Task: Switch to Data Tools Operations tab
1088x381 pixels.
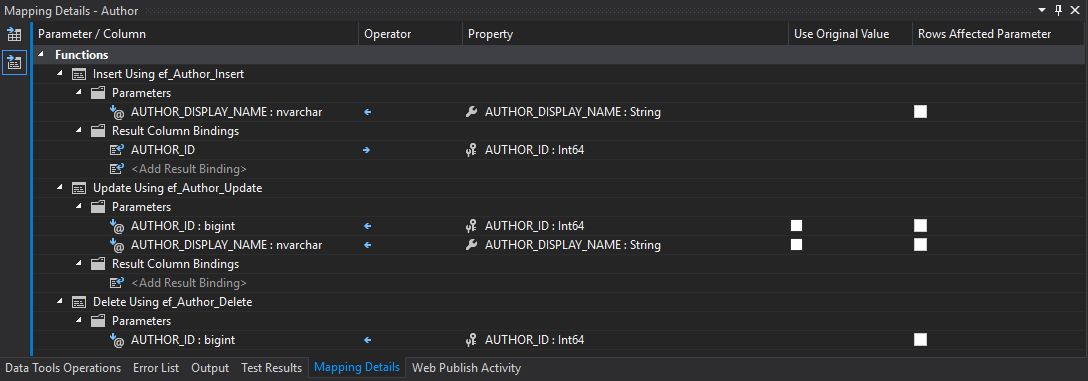Action: [63, 368]
